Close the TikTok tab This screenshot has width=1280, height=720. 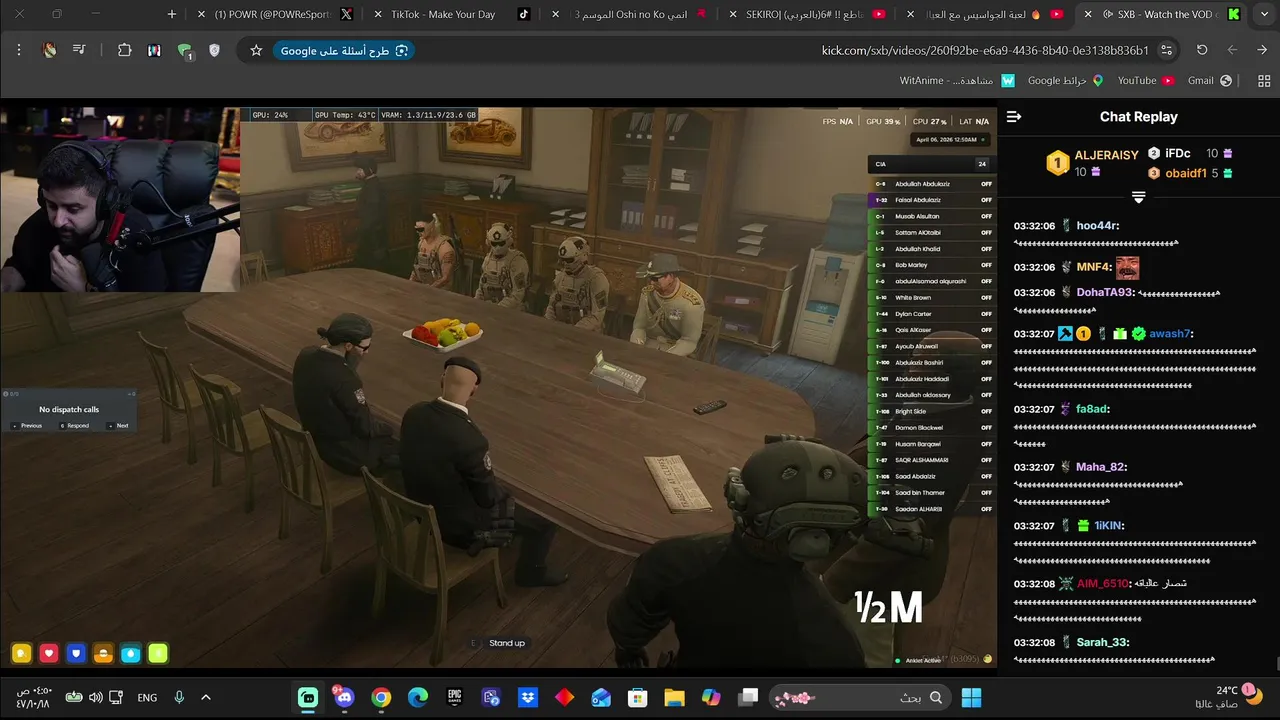point(377,14)
